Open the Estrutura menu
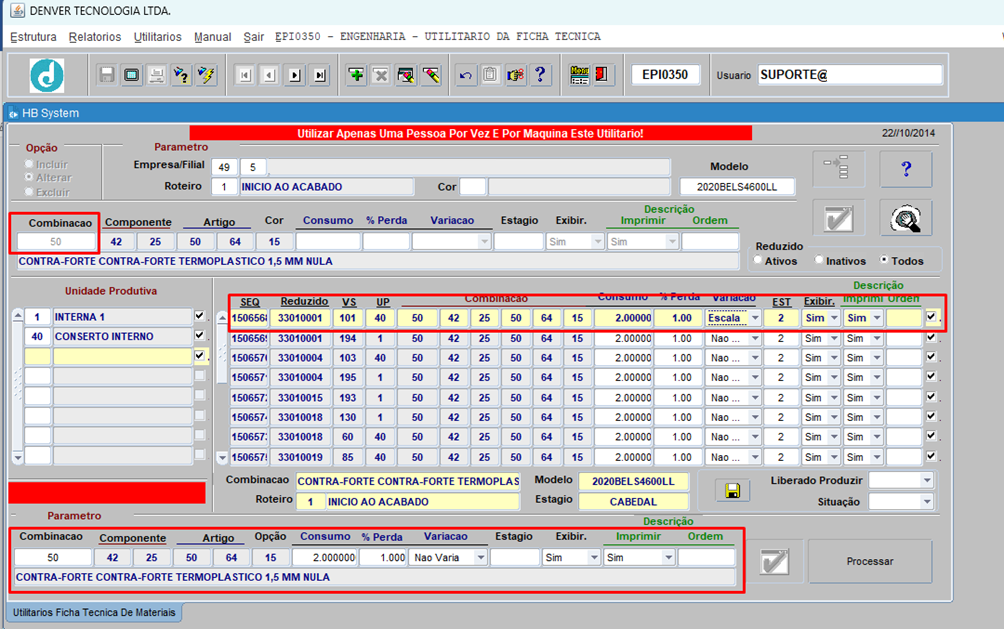This screenshot has height=629, width=1004. [x=33, y=37]
